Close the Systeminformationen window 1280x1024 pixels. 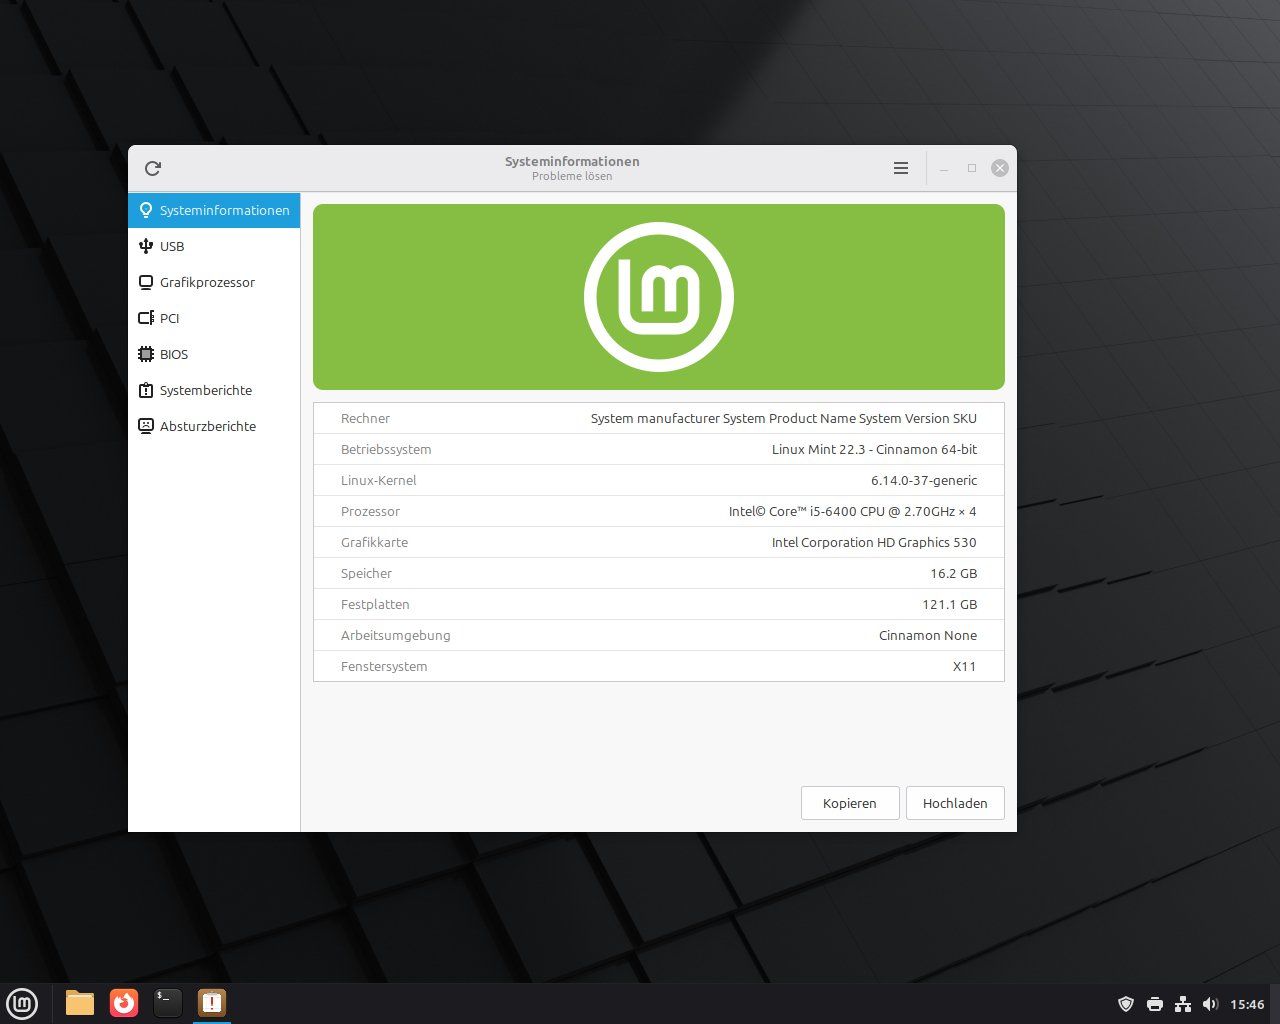[999, 168]
